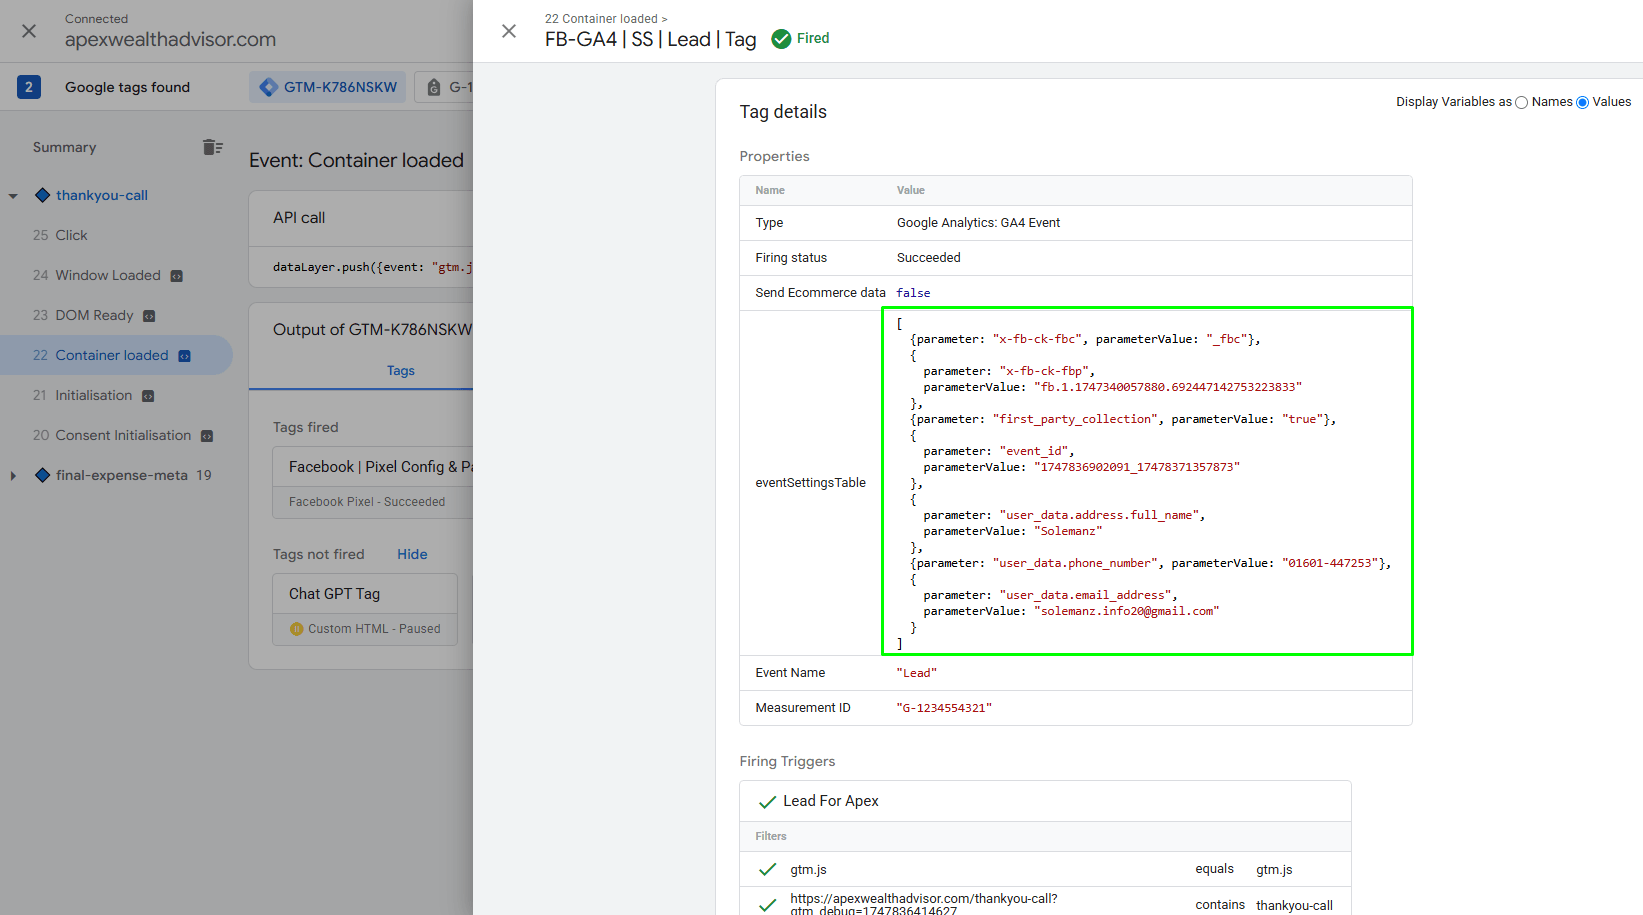Viewport: 1643px width, 915px height.
Task: Click the code icon beside Initialisation
Action: tap(148, 396)
